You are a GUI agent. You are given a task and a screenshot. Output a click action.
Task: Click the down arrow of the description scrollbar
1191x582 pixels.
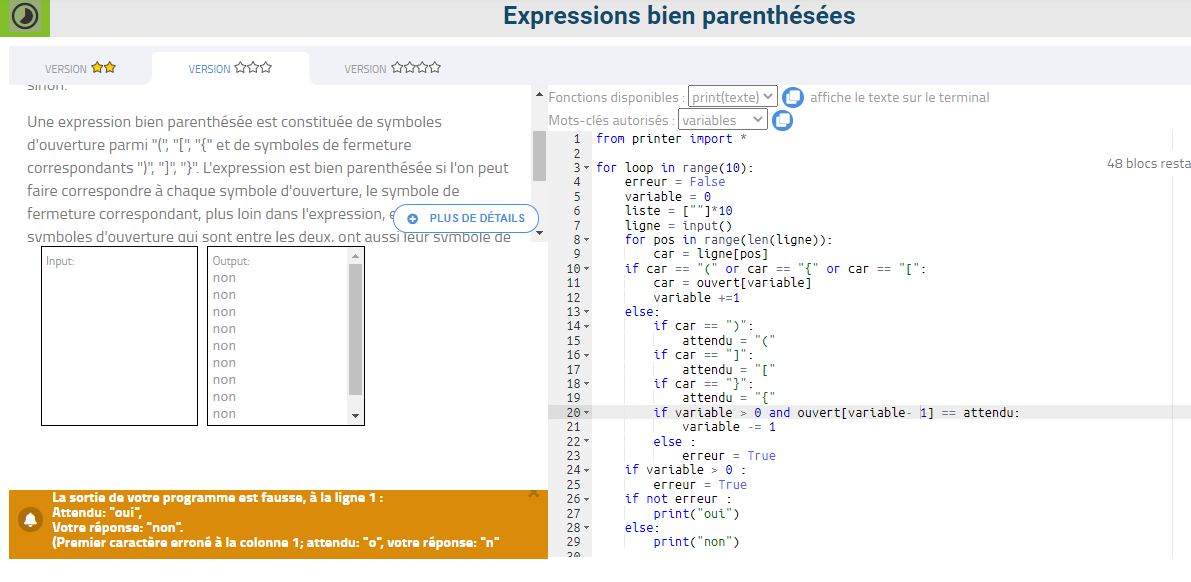(x=539, y=233)
